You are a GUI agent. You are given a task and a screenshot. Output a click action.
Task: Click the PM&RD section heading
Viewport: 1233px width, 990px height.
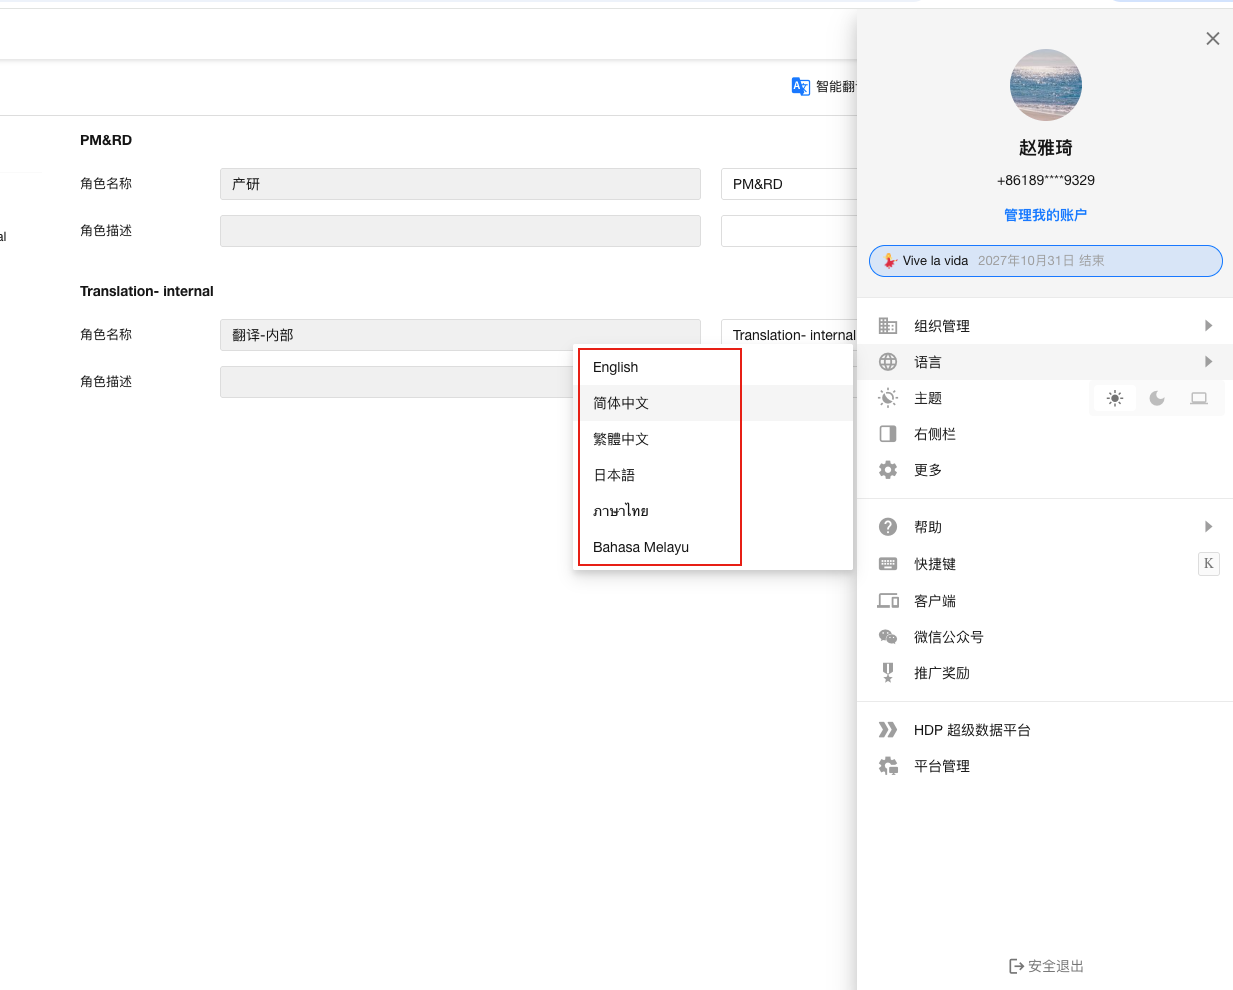pyautogui.click(x=106, y=140)
